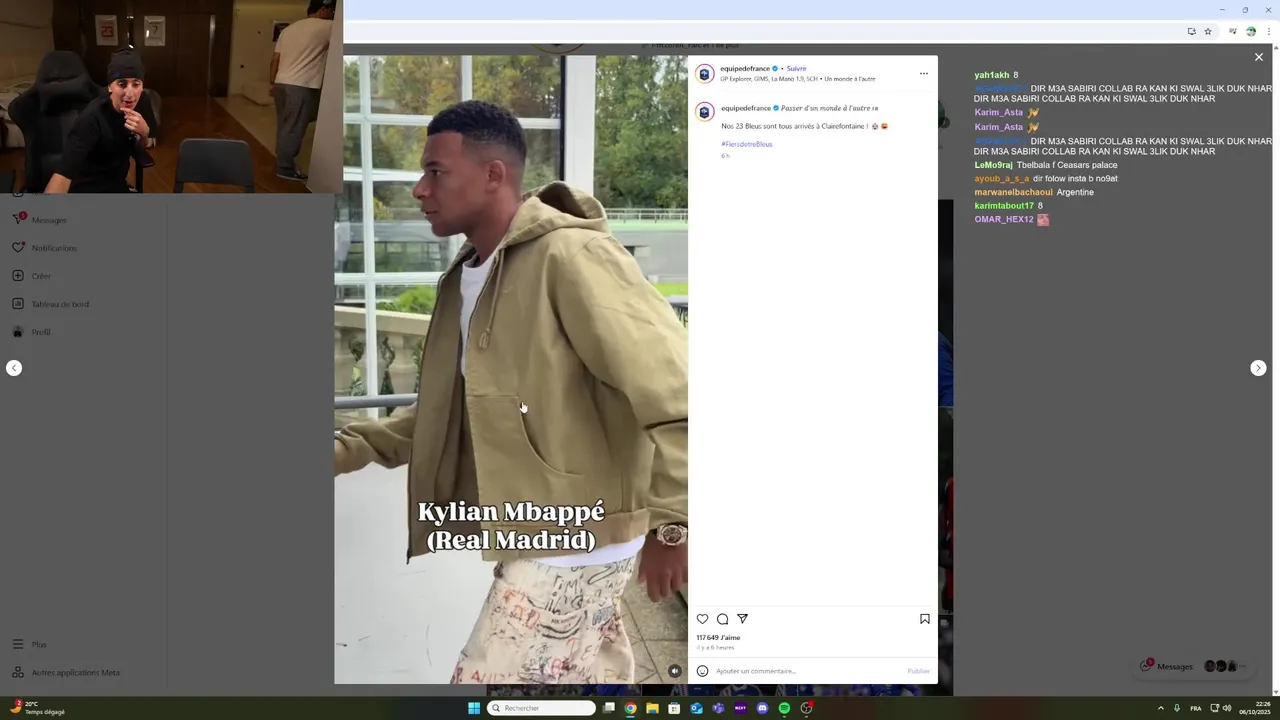Click chat username ayoub_a_s_a

1002,179
